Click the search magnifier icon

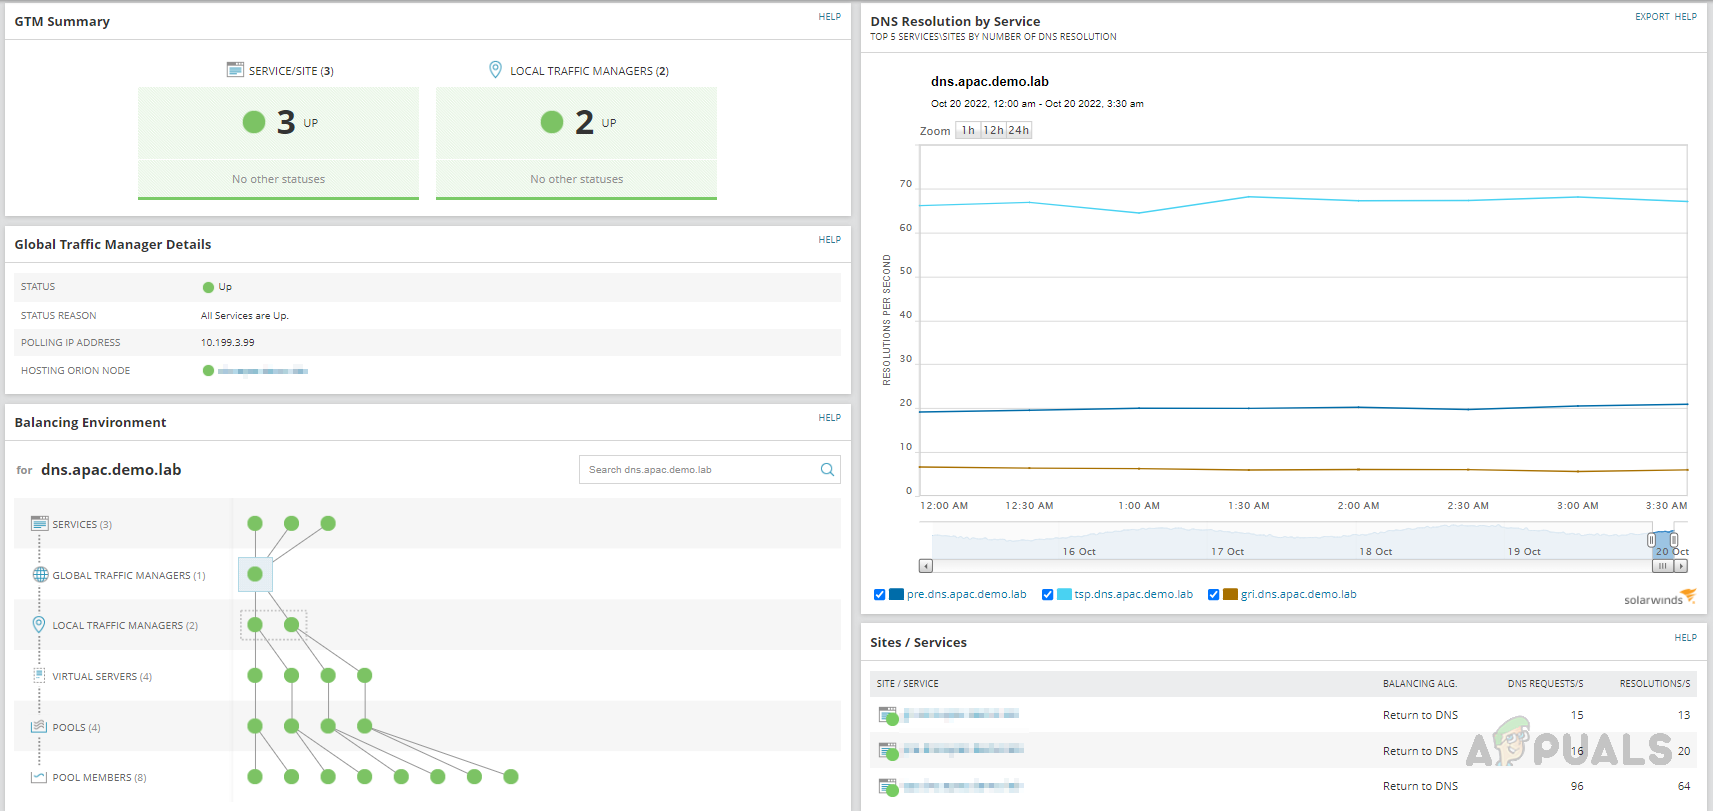pos(827,470)
